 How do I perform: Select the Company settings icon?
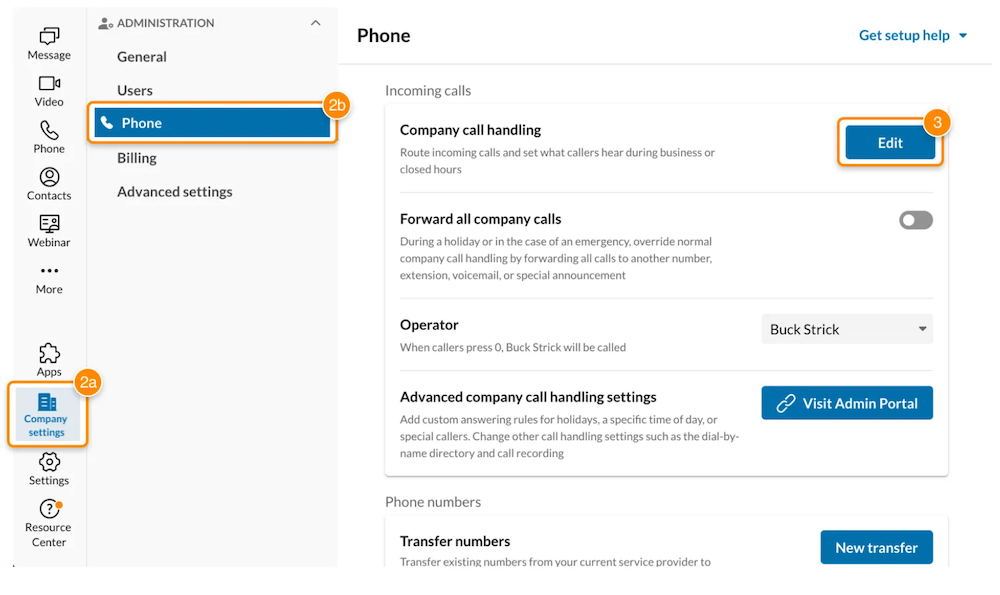click(x=47, y=403)
